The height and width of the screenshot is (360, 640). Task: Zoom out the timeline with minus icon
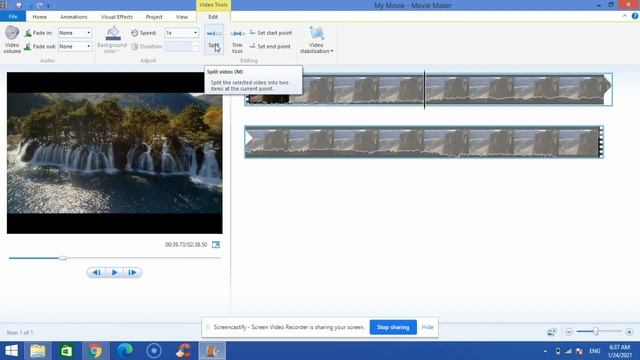tap(569, 332)
